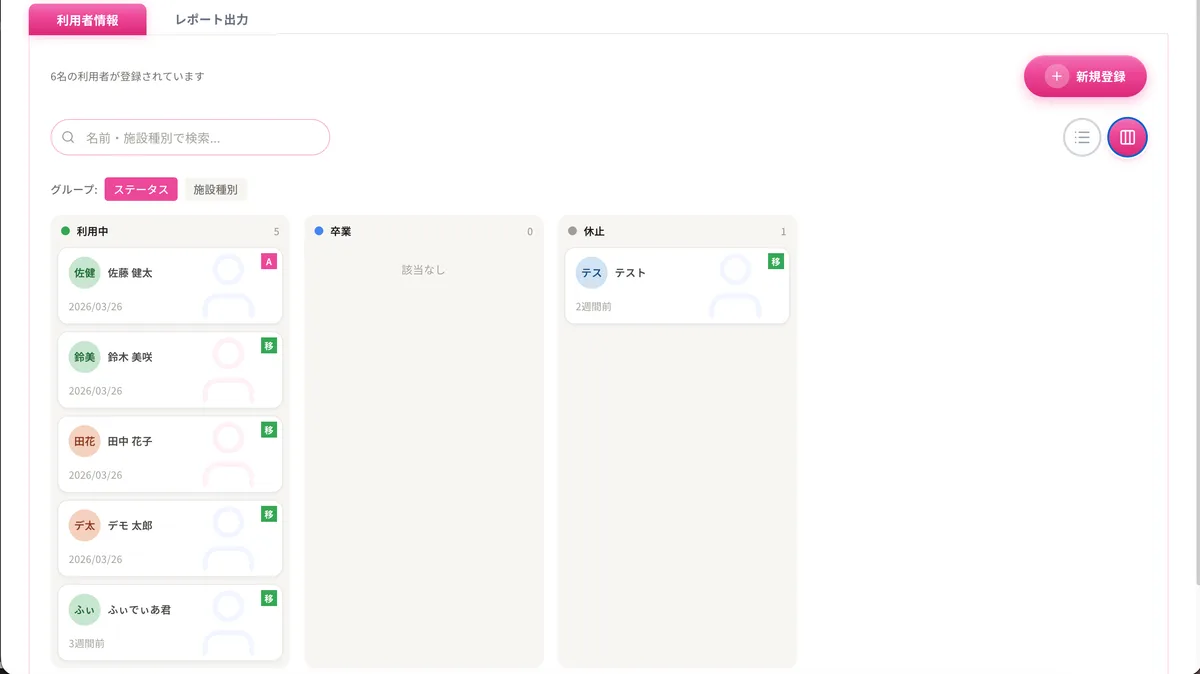This screenshot has width=1200, height=674.
Task: Focus the 名前・施設種別で検索 search field
Action: (x=190, y=138)
